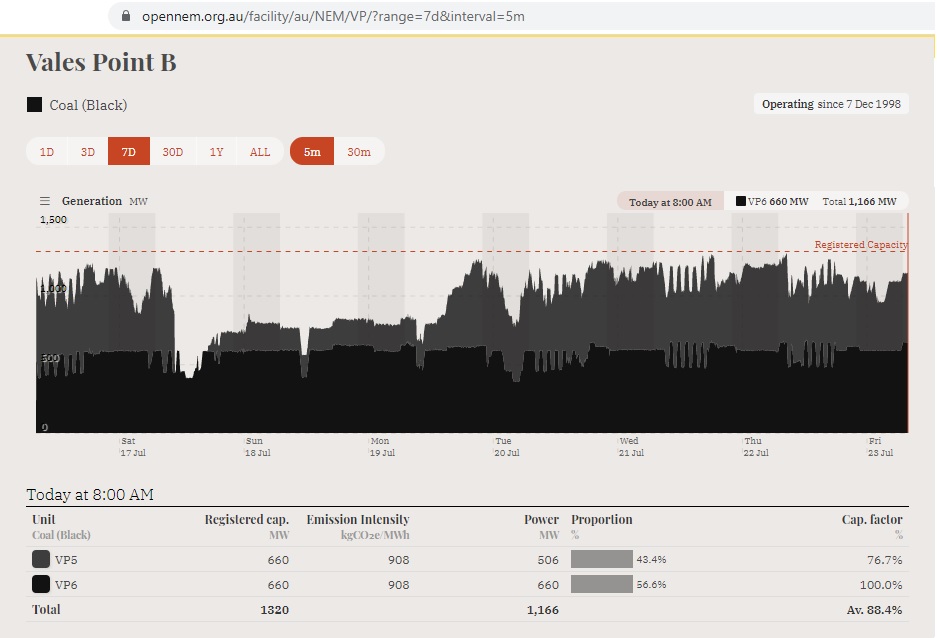This screenshot has height=638, width=937.
Task: Select the ALL range option
Action: (260, 152)
